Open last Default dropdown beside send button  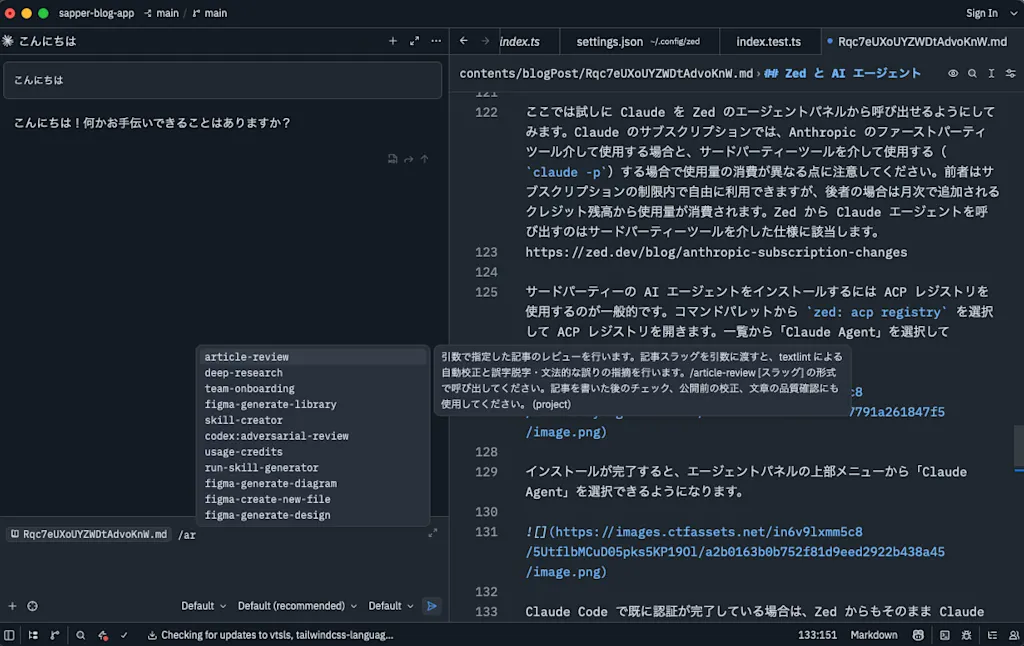click(391, 606)
